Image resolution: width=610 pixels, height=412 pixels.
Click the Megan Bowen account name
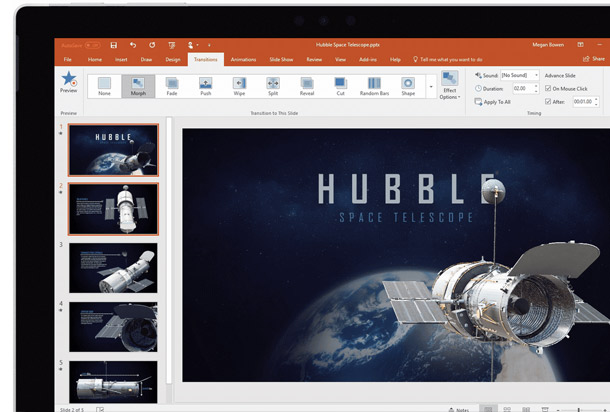click(x=548, y=45)
